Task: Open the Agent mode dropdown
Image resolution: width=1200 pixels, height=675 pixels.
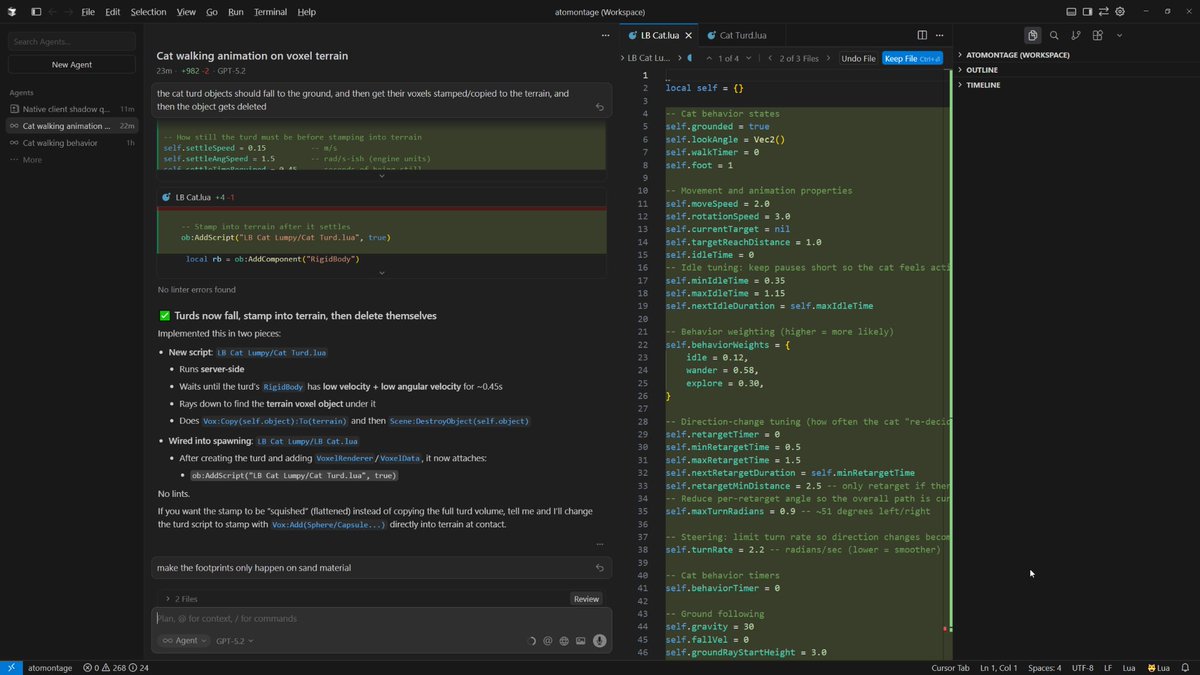Action: point(185,641)
